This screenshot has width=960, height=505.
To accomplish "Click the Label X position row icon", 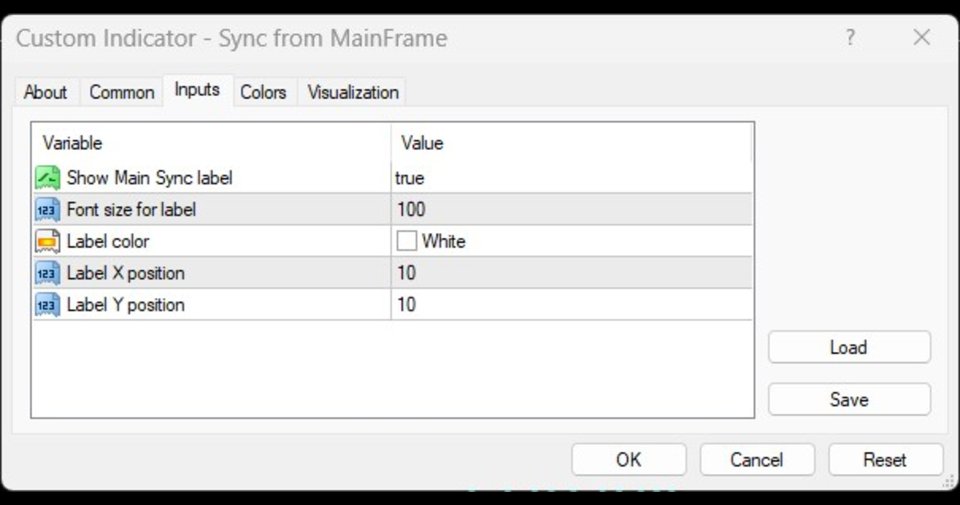I will pyautogui.click(x=47, y=273).
